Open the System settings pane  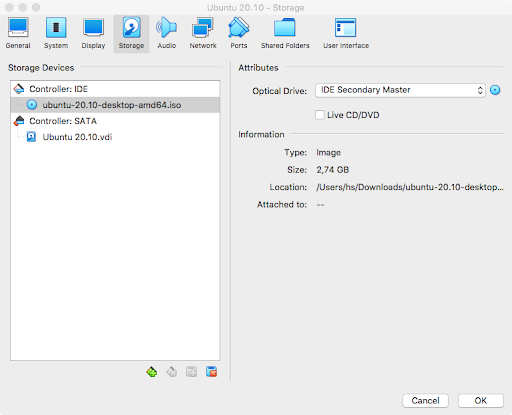tap(56, 34)
